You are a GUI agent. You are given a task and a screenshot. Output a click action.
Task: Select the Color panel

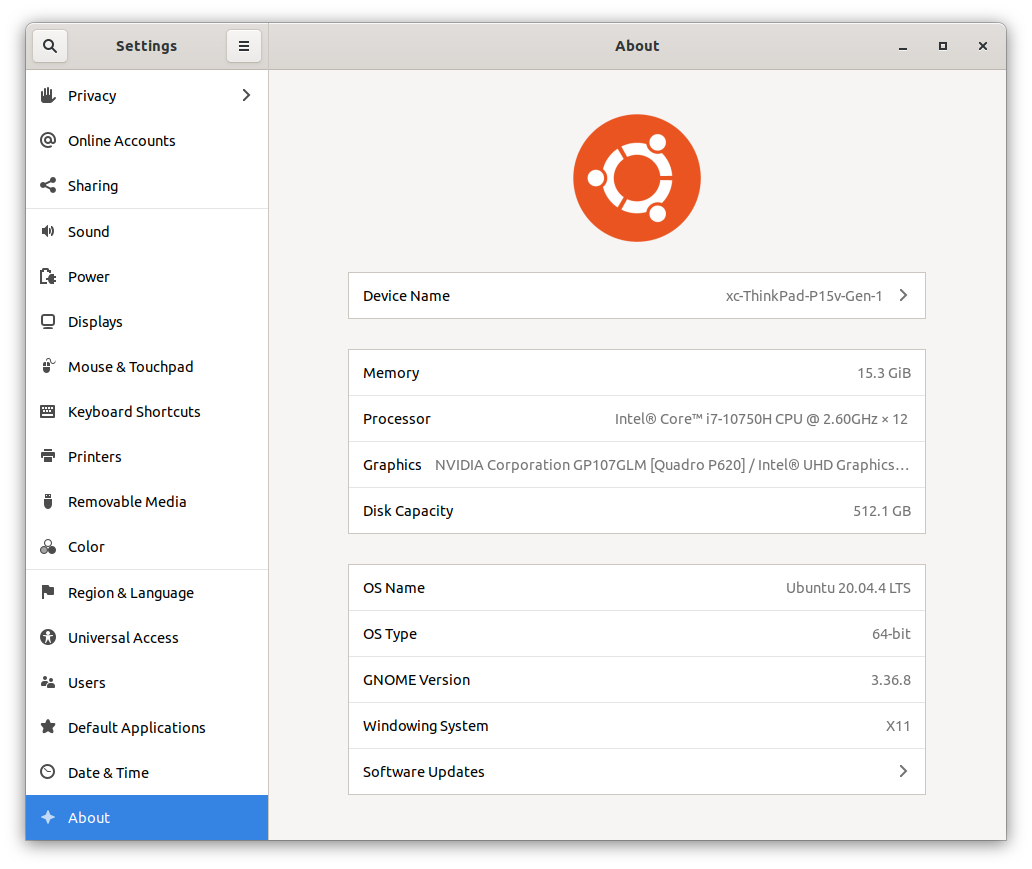[147, 546]
